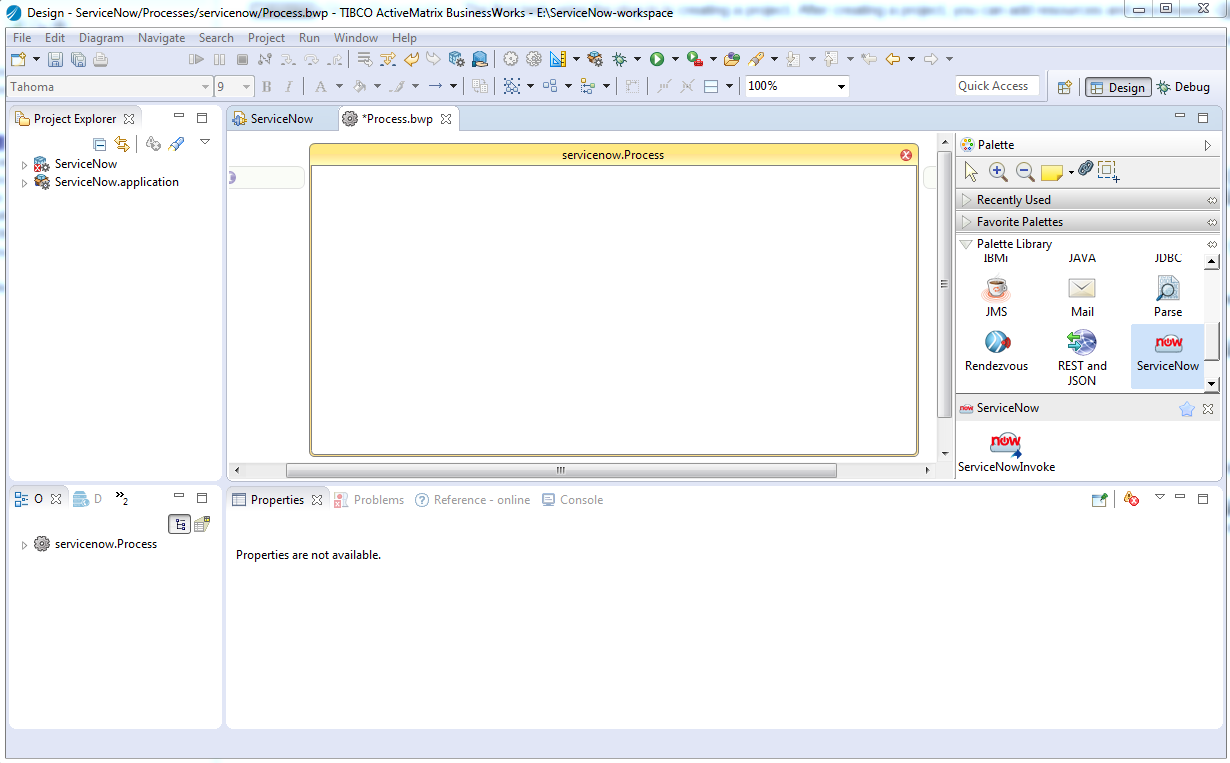Pick the Select arrow tool in Palette
The height and width of the screenshot is (763, 1230).
coord(971,171)
